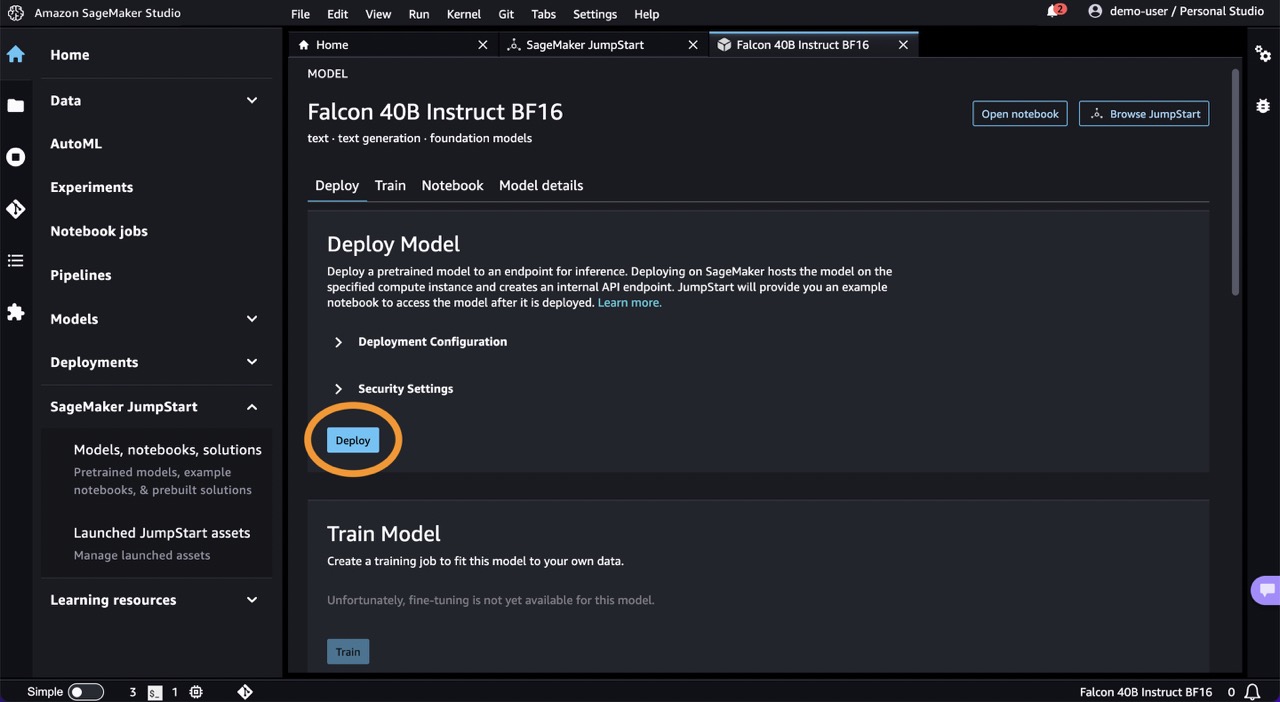The width and height of the screenshot is (1280, 702).
Task: Click the status bar notification bell
Action: [1252, 692]
